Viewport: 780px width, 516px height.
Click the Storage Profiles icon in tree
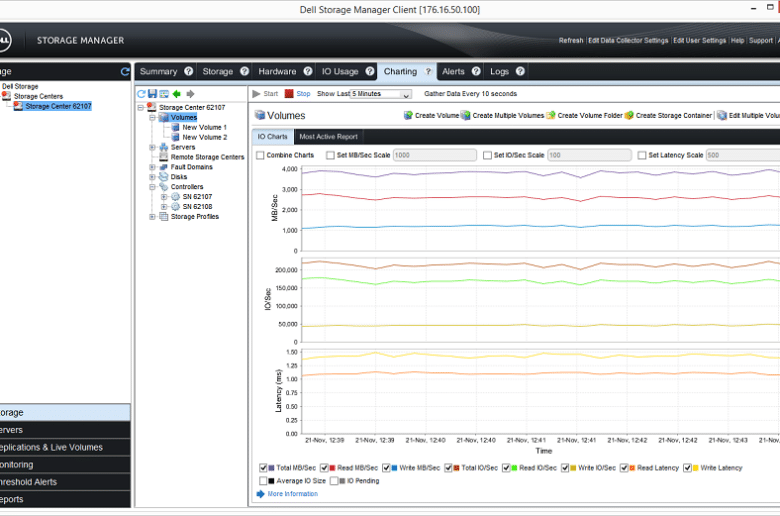point(164,217)
